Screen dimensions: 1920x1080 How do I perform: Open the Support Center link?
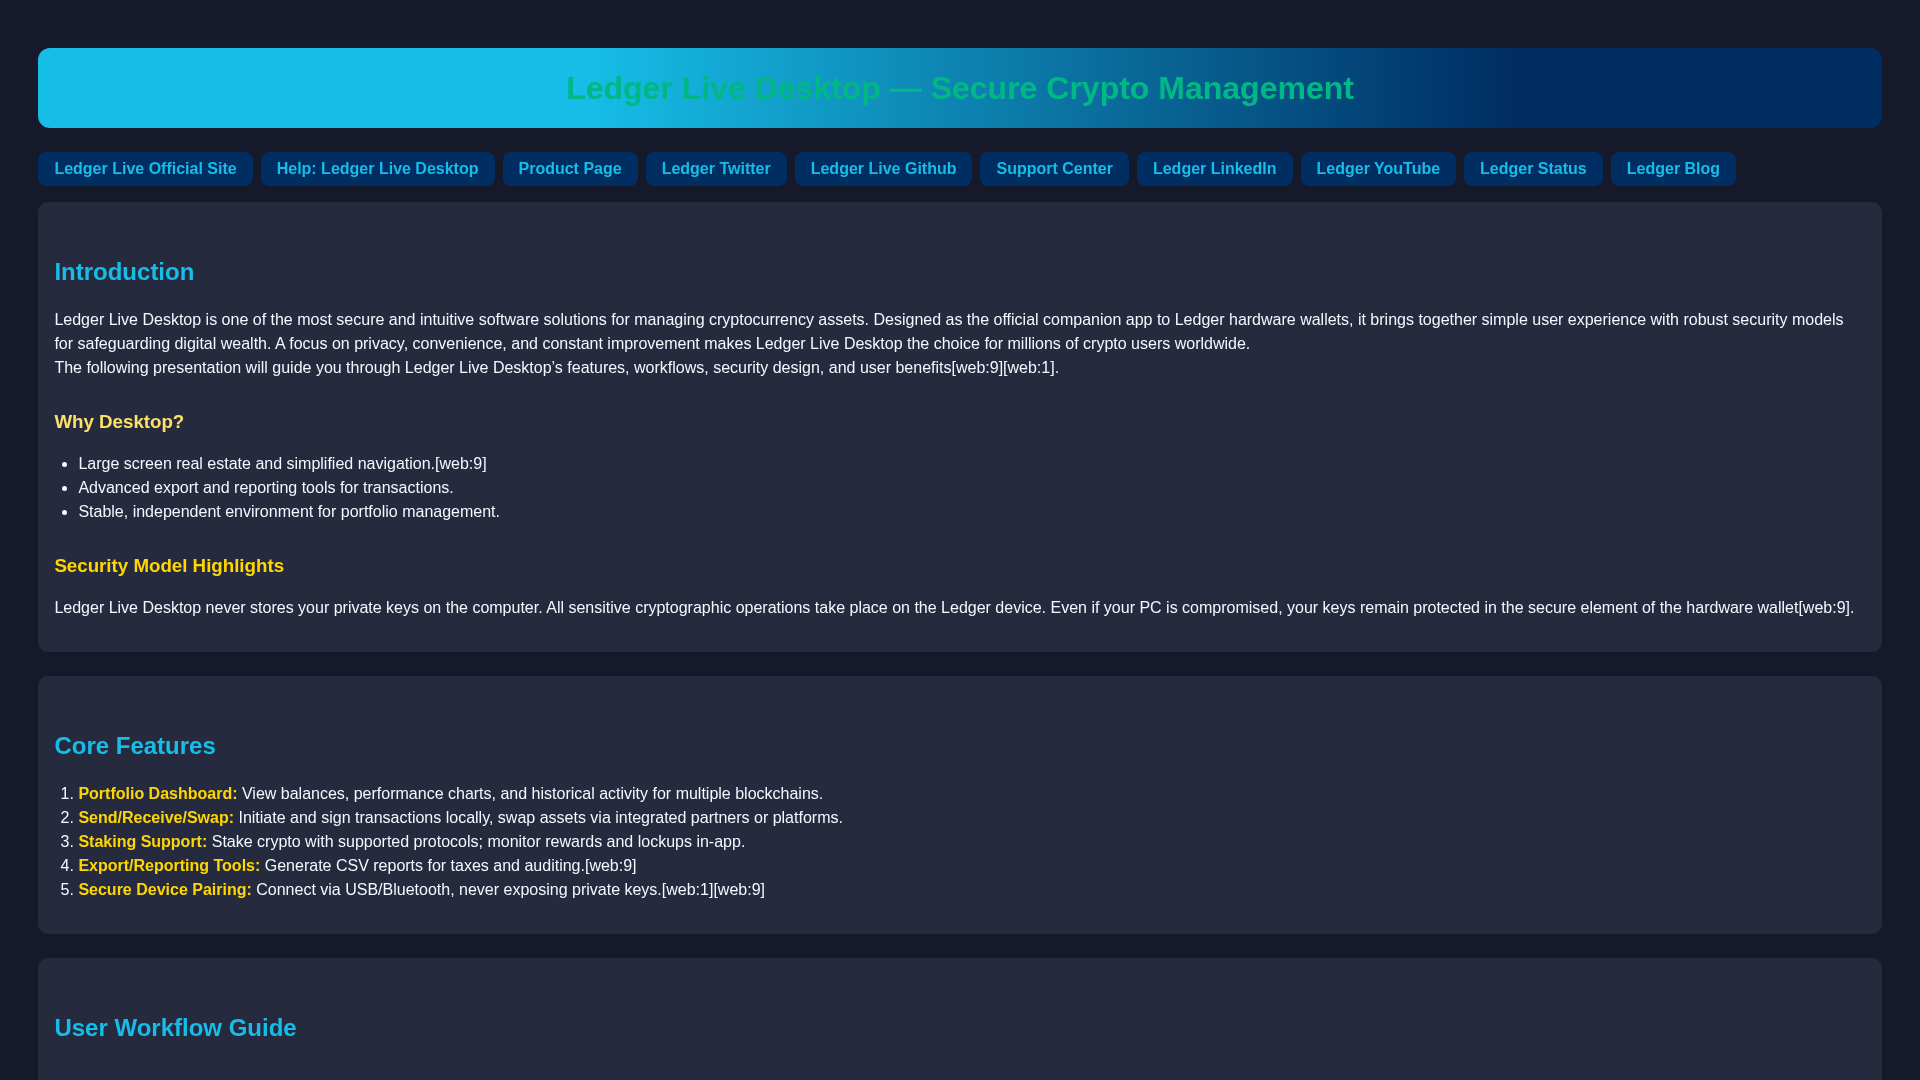point(1054,169)
